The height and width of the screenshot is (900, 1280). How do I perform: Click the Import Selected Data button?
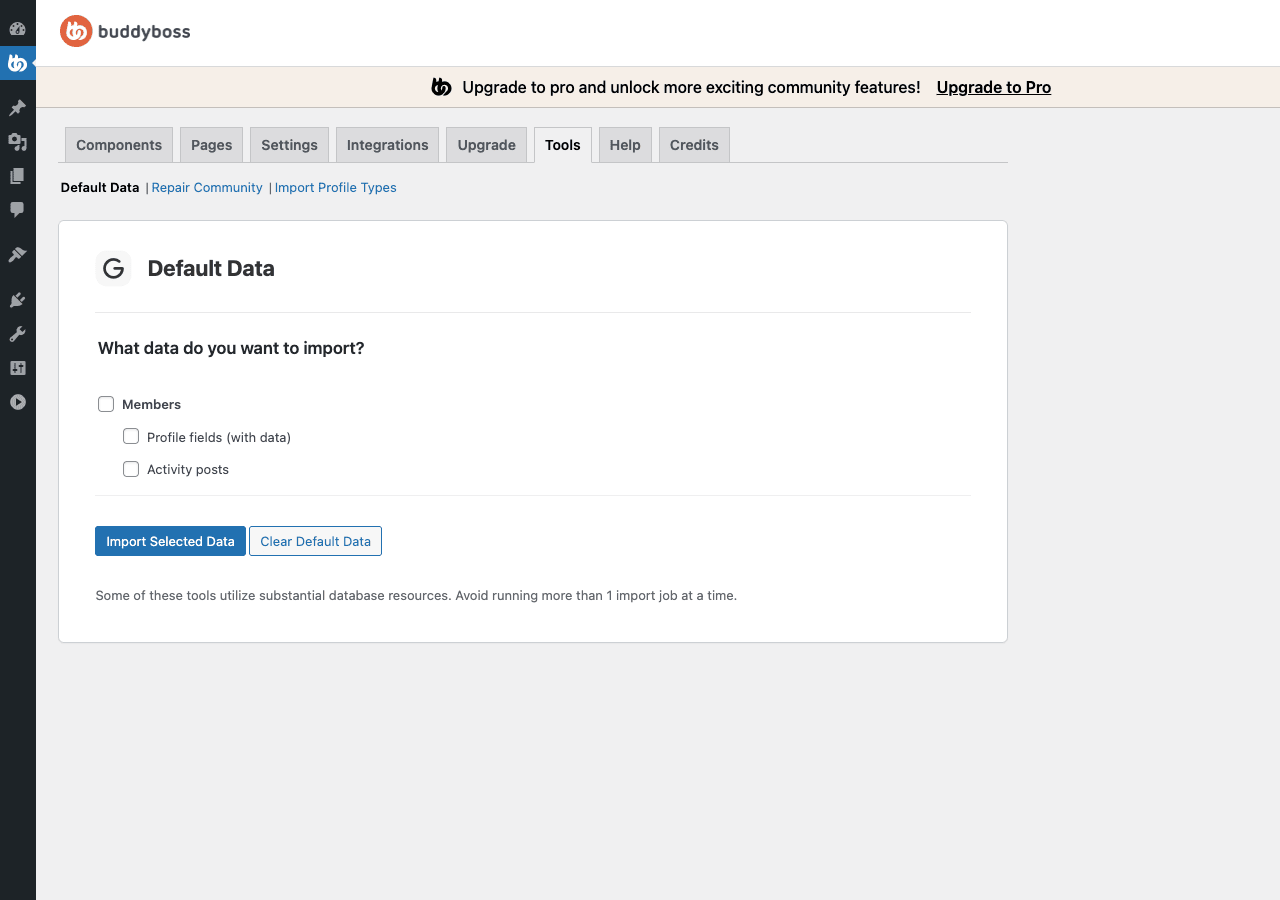[170, 541]
